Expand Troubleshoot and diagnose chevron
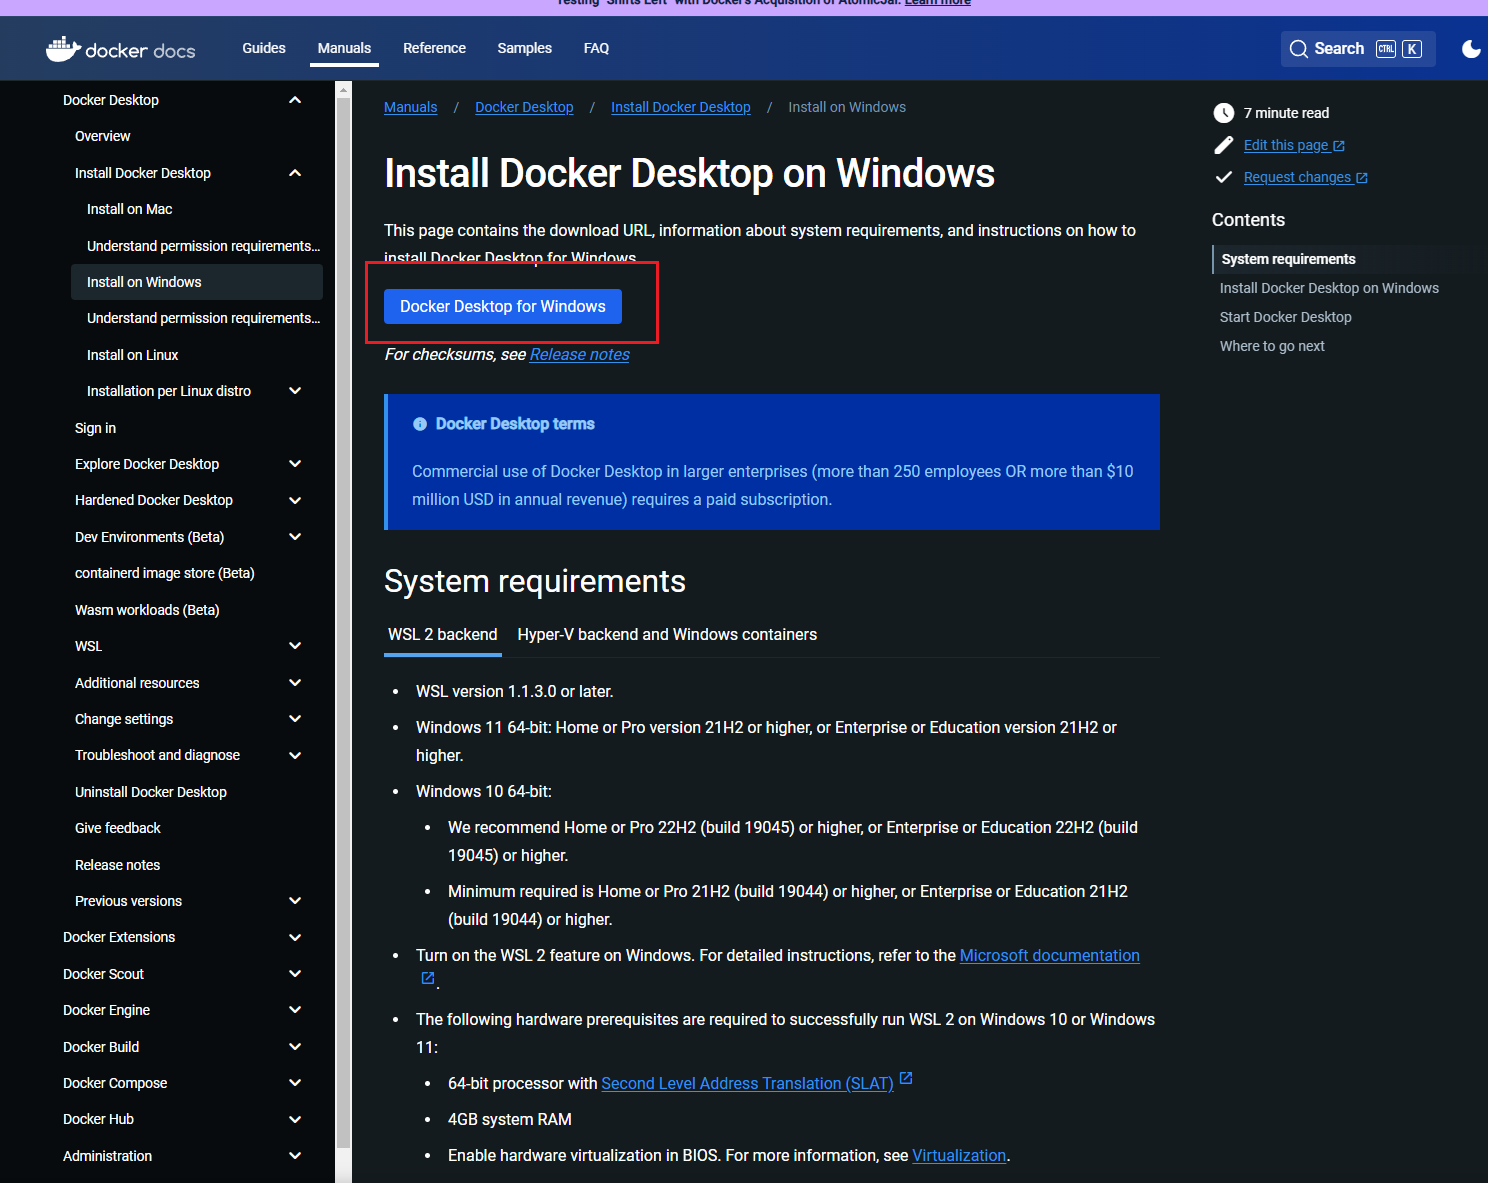The width and height of the screenshot is (1488, 1186). 295,755
